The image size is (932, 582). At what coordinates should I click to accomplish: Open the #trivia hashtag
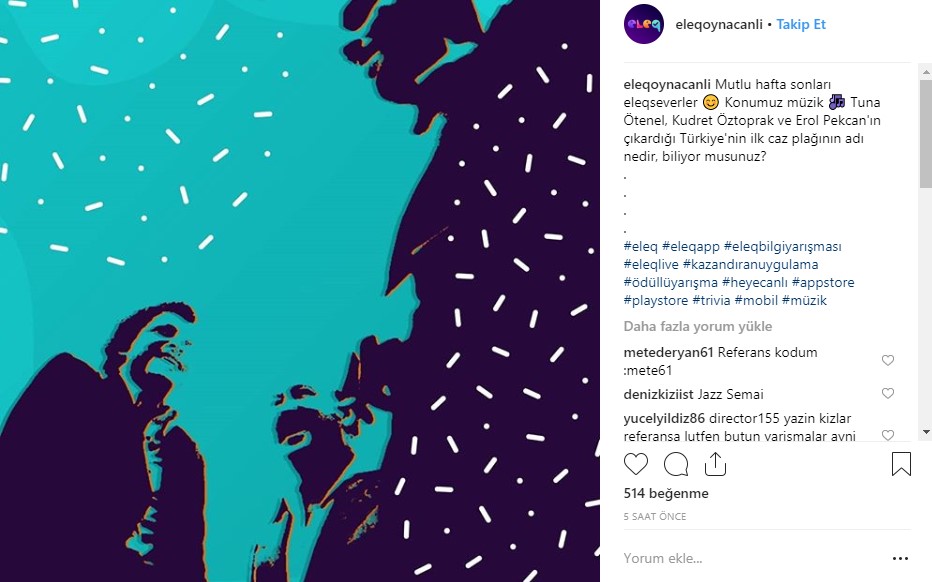(711, 300)
